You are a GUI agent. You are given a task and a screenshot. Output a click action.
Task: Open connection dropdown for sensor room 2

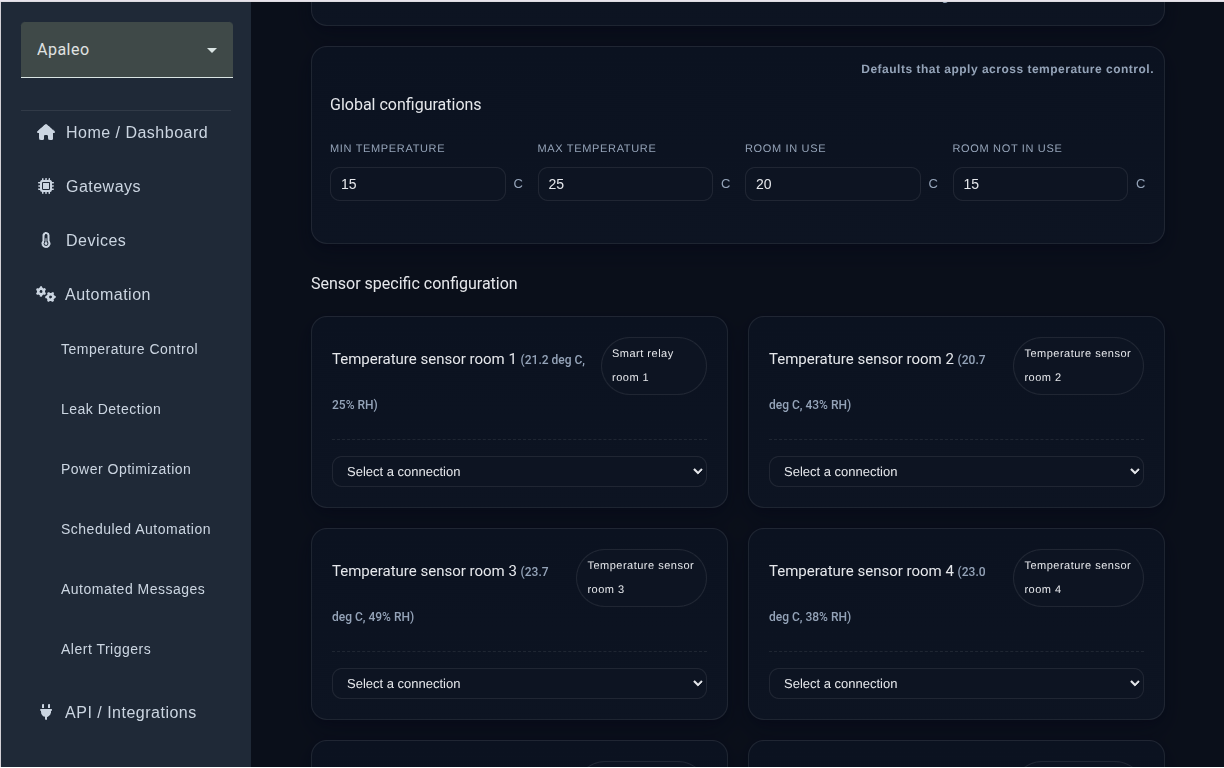coord(956,471)
